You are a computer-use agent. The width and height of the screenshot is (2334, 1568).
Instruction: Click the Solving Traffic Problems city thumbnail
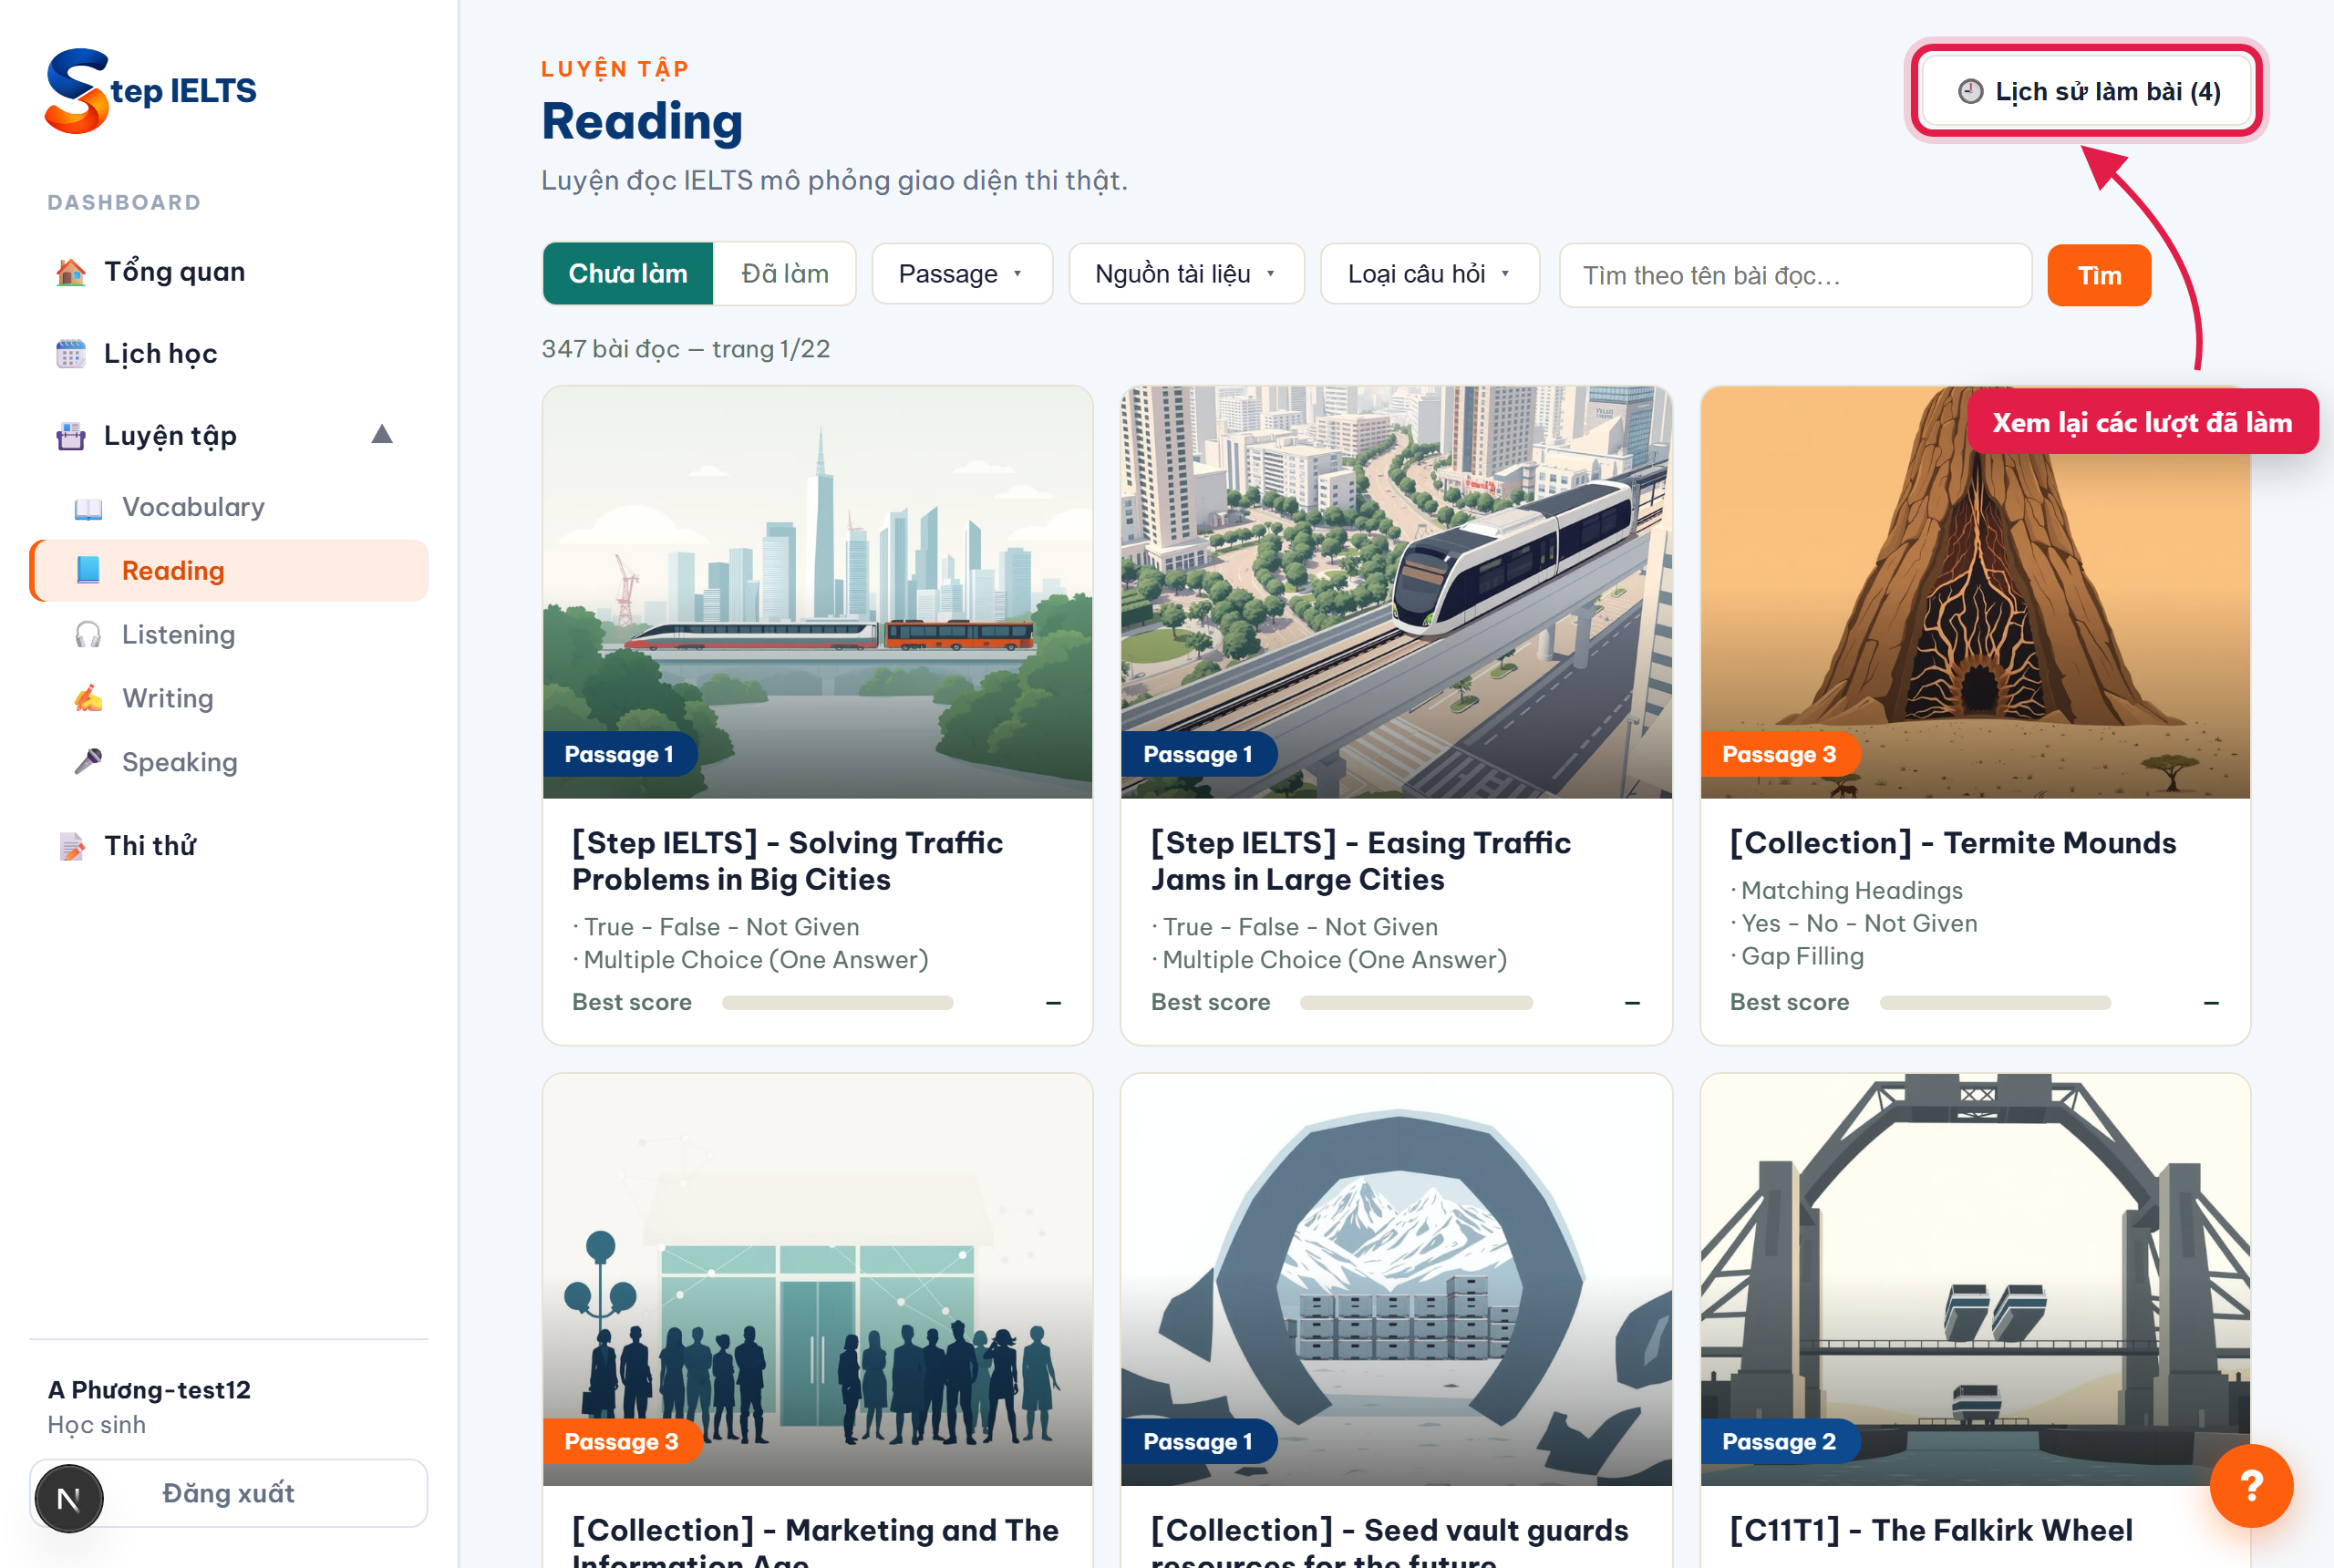(817, 592)
